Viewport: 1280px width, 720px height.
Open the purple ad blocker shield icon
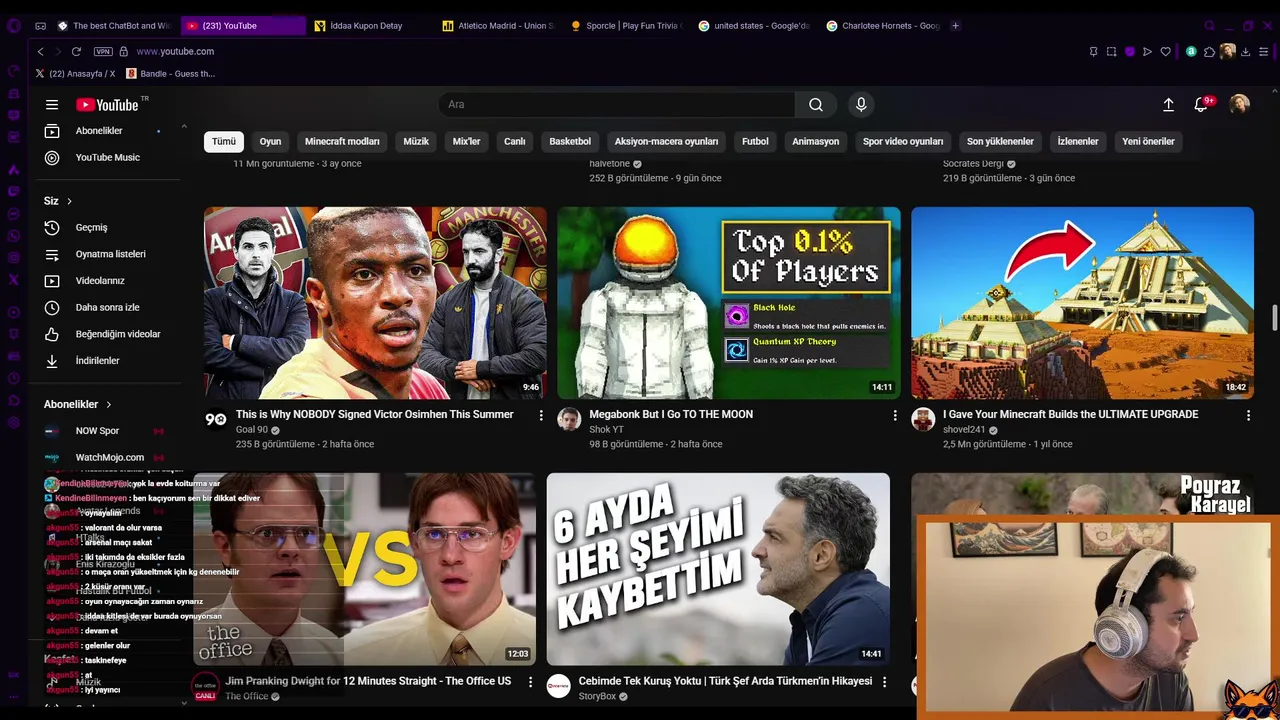click(1129, 51)
